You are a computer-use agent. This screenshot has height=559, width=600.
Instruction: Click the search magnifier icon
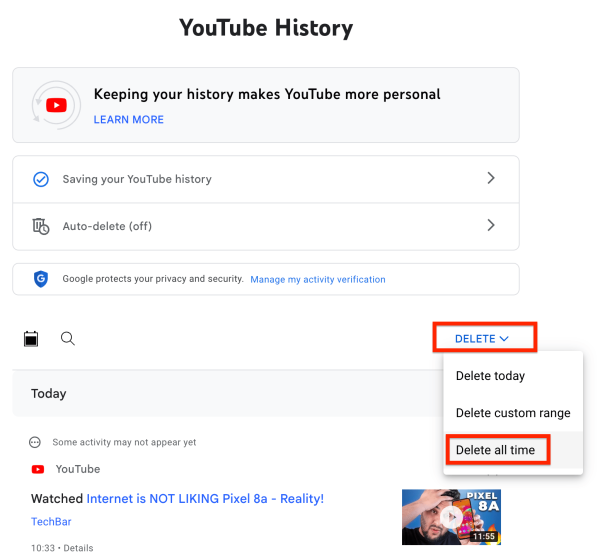[x=68, y=339]
